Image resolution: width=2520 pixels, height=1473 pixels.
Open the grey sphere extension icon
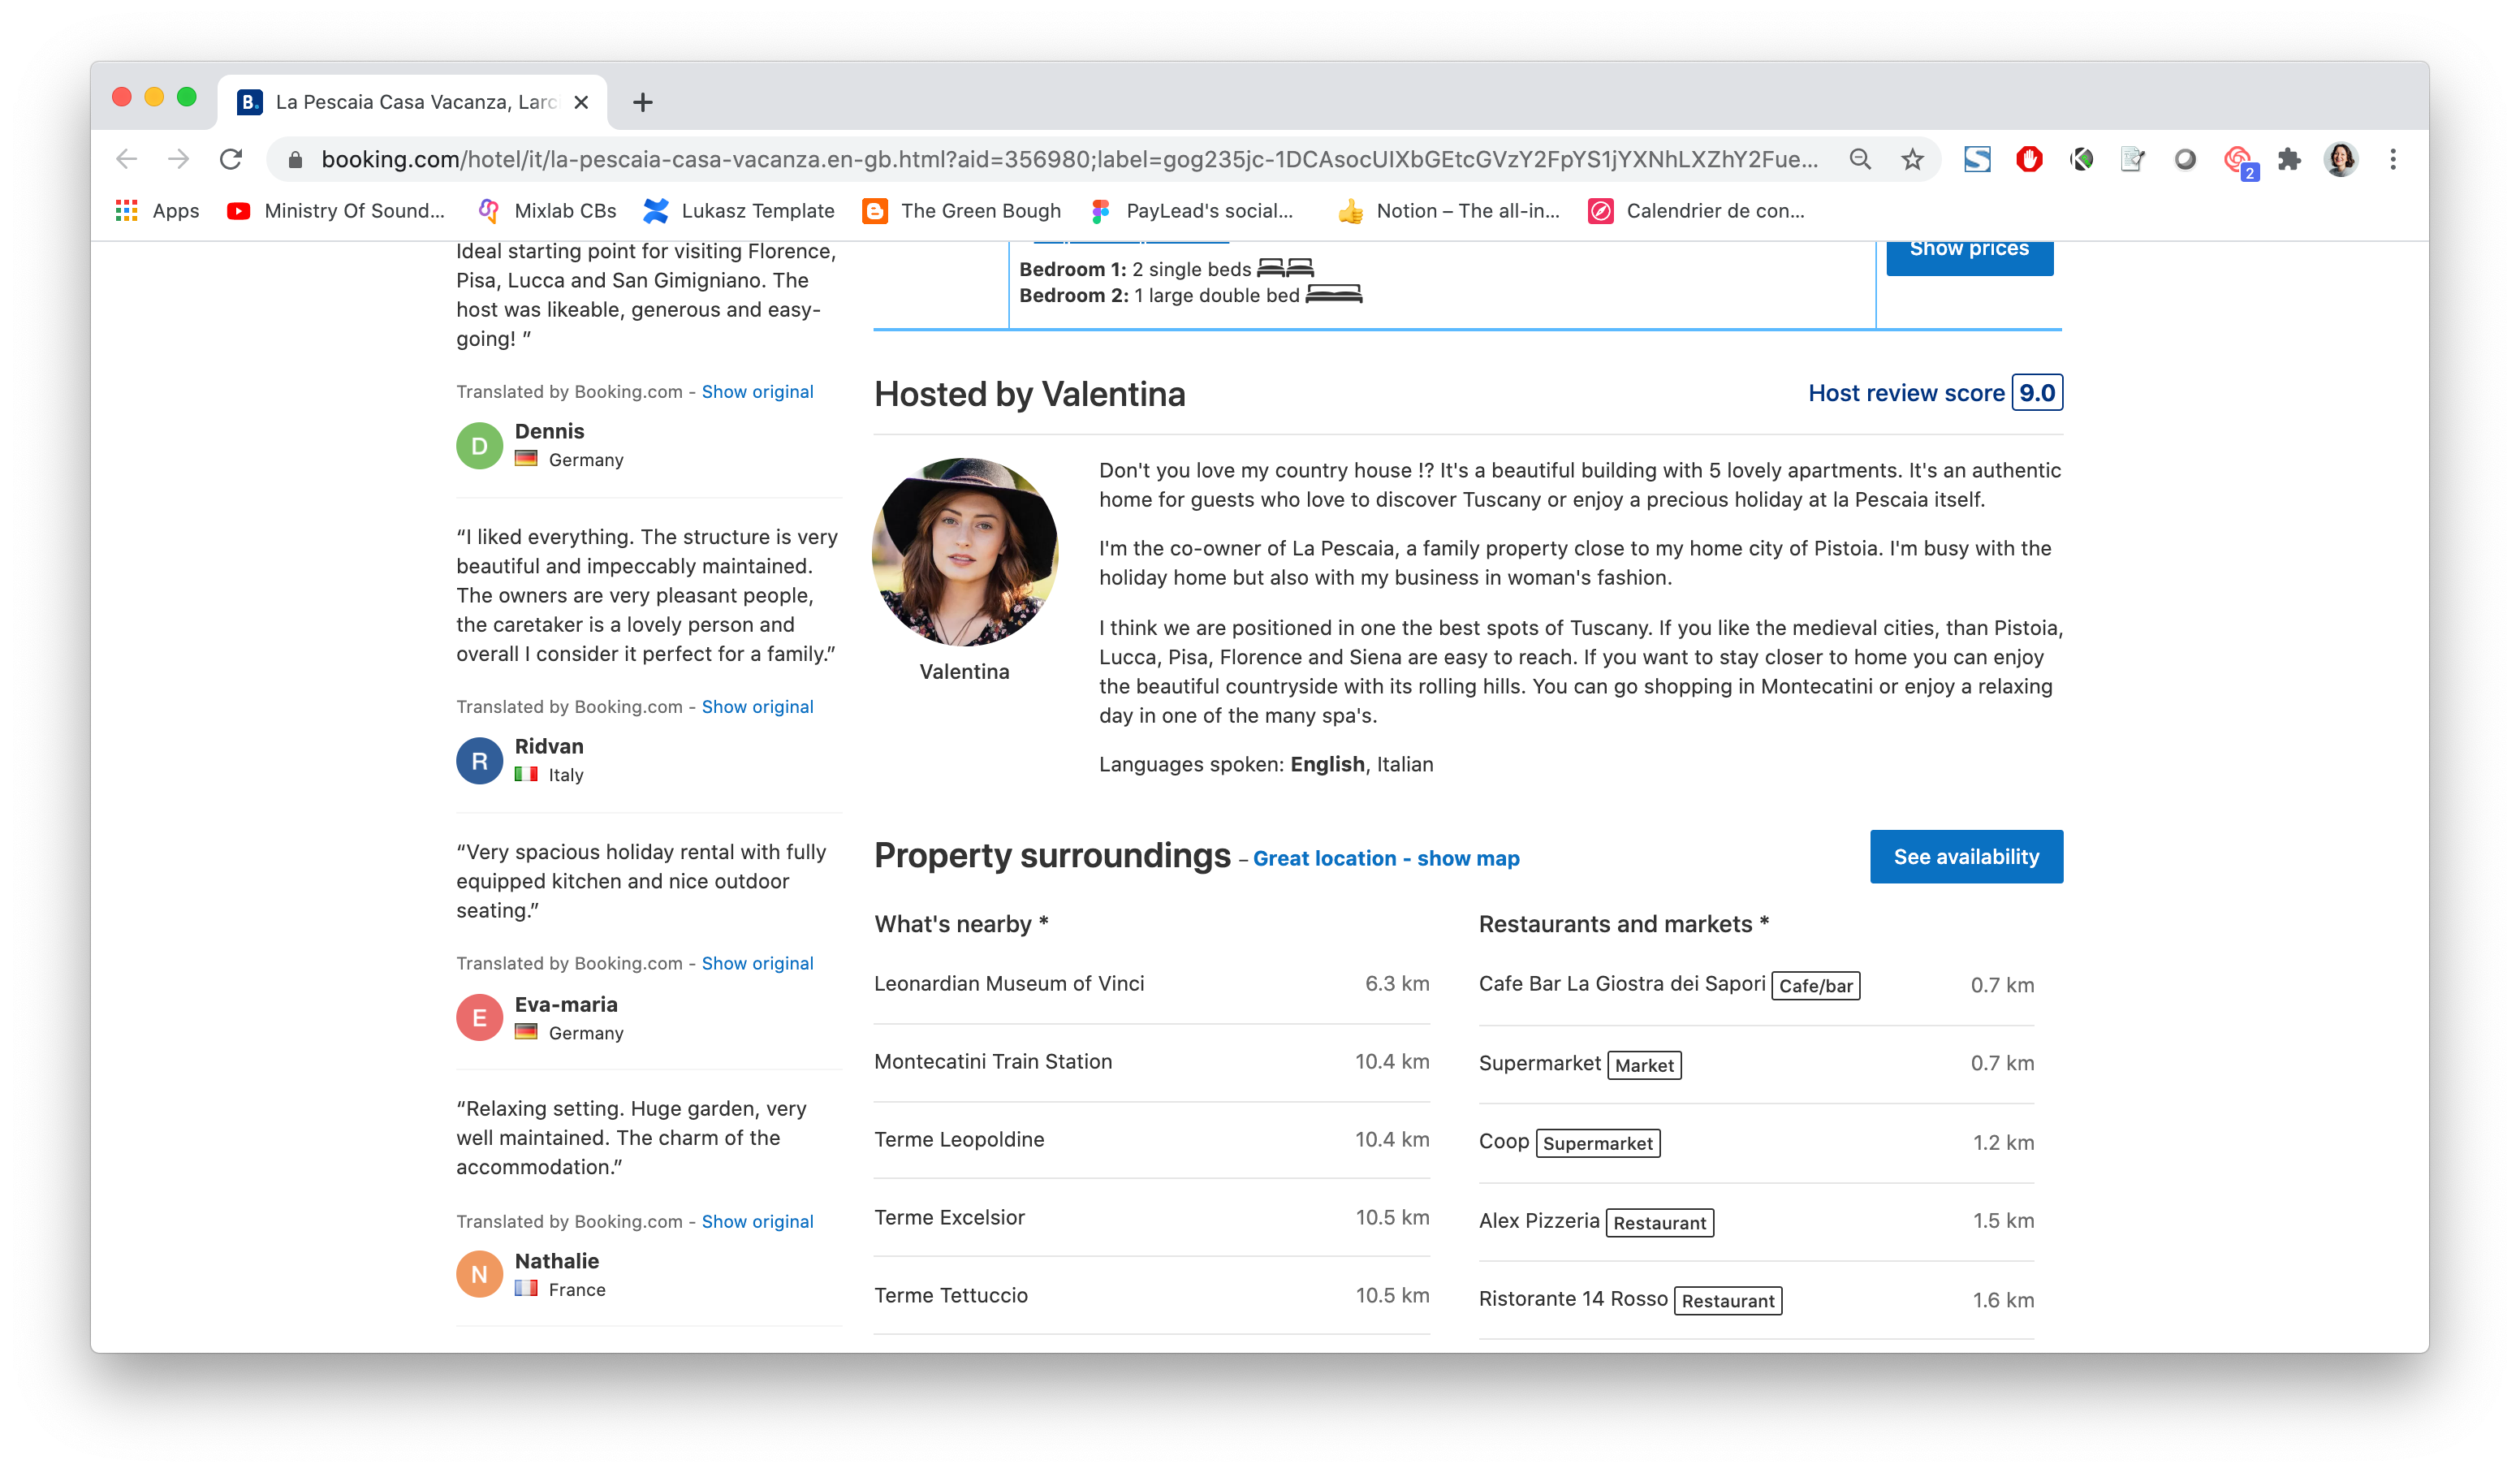pos(2185,159)
